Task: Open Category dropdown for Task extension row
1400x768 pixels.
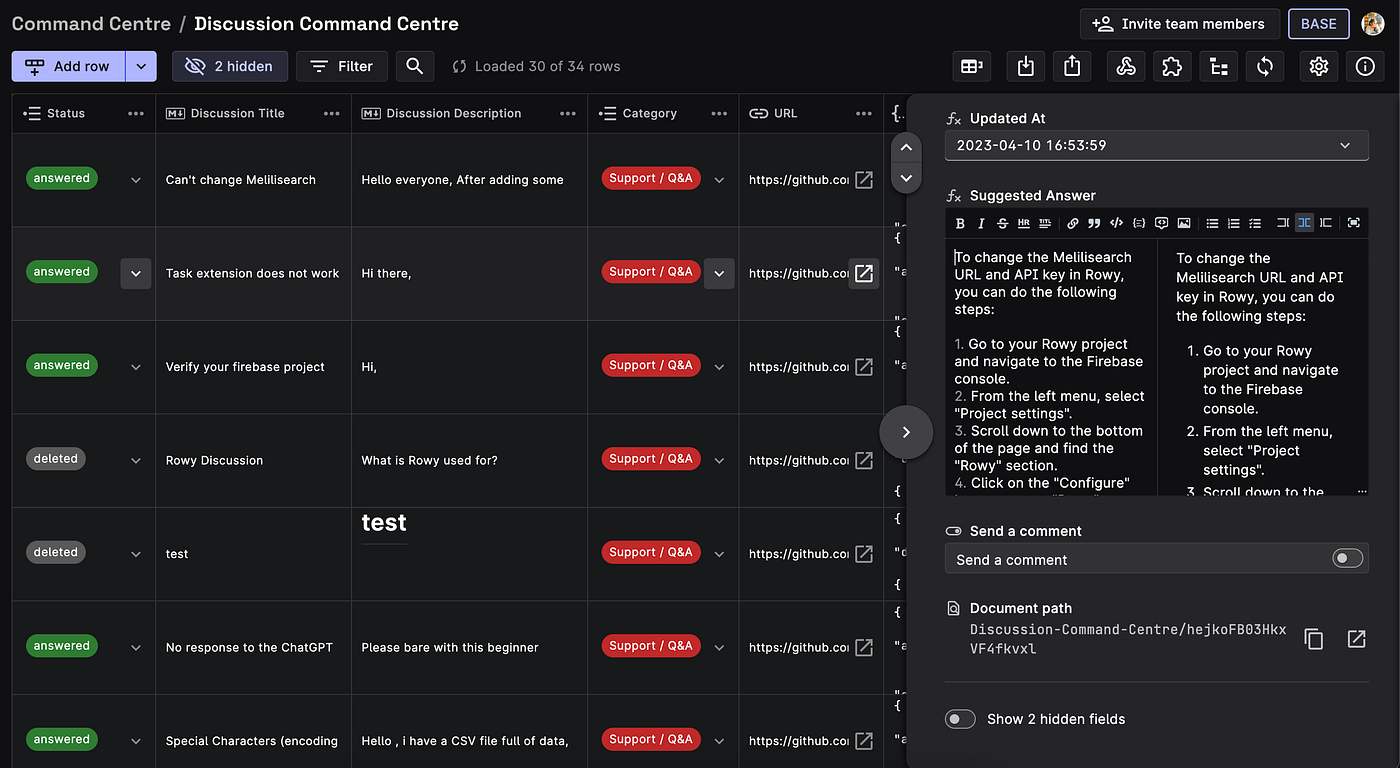Action: point(719,273)
